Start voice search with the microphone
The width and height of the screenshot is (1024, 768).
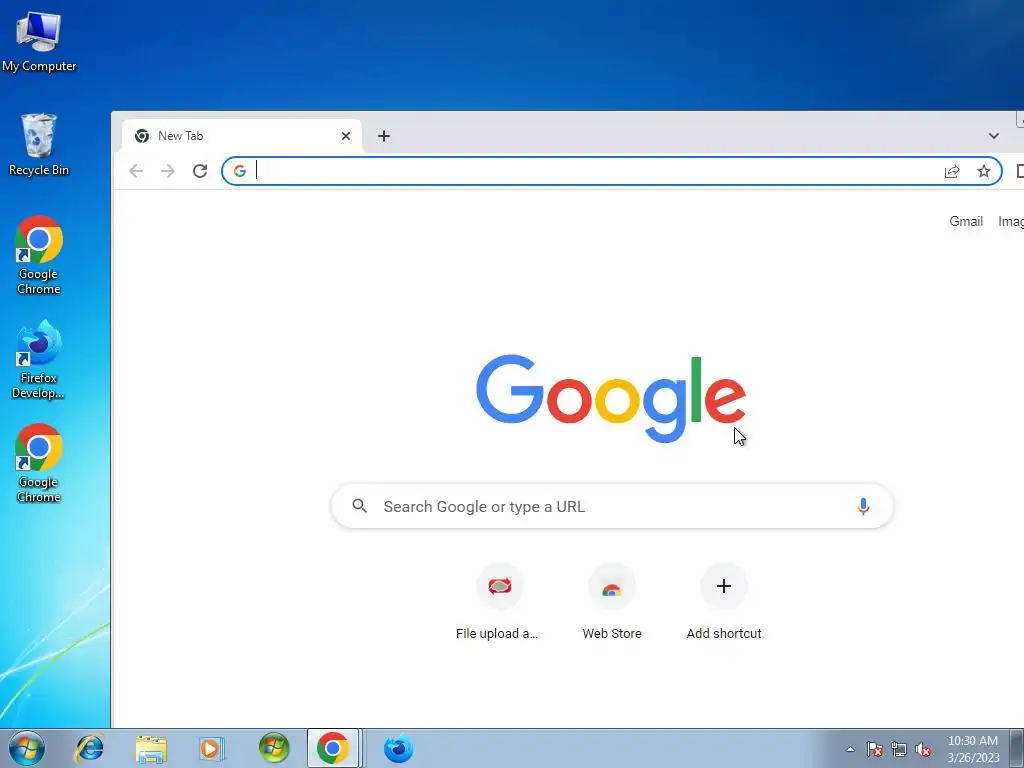(863, 506)
